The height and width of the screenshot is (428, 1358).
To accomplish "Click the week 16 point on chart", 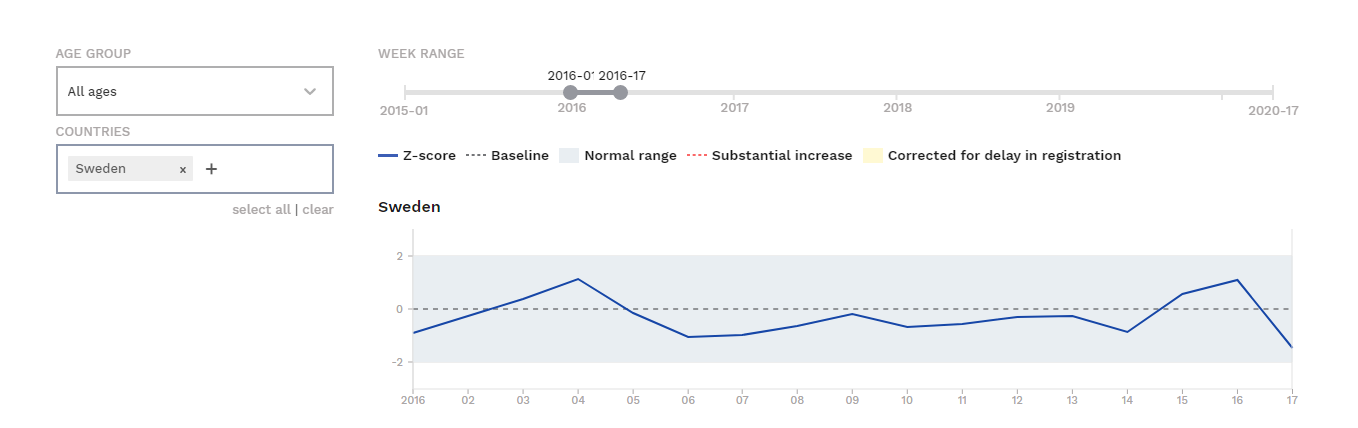I will pos(1237,280).
